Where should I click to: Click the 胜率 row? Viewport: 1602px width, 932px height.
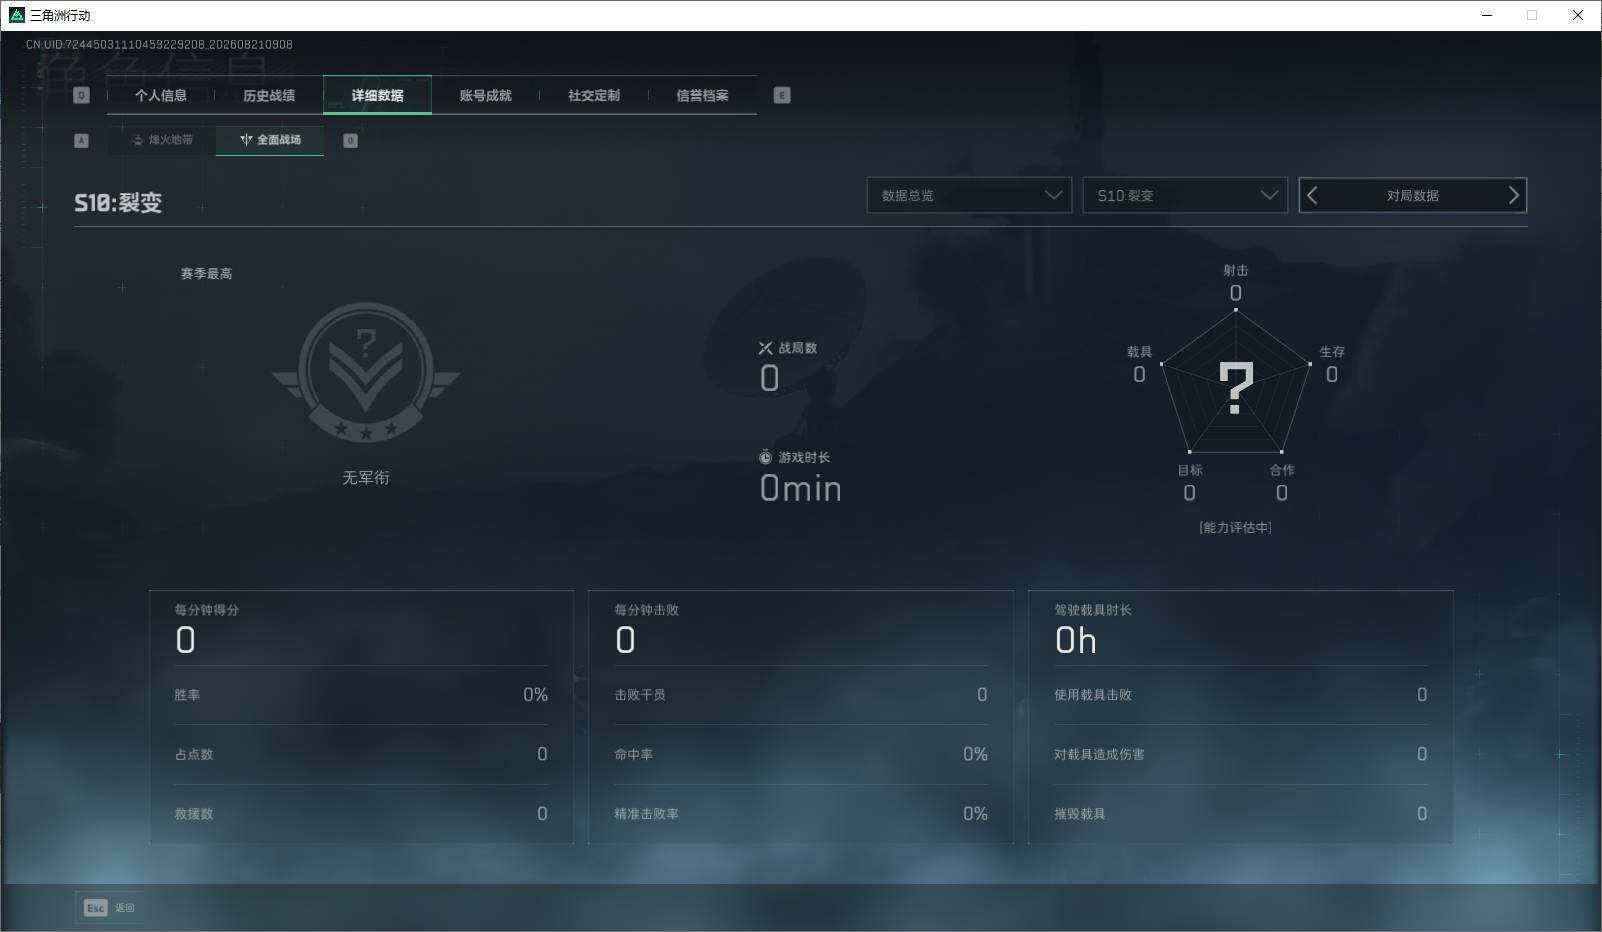click(x=361, y=695)
